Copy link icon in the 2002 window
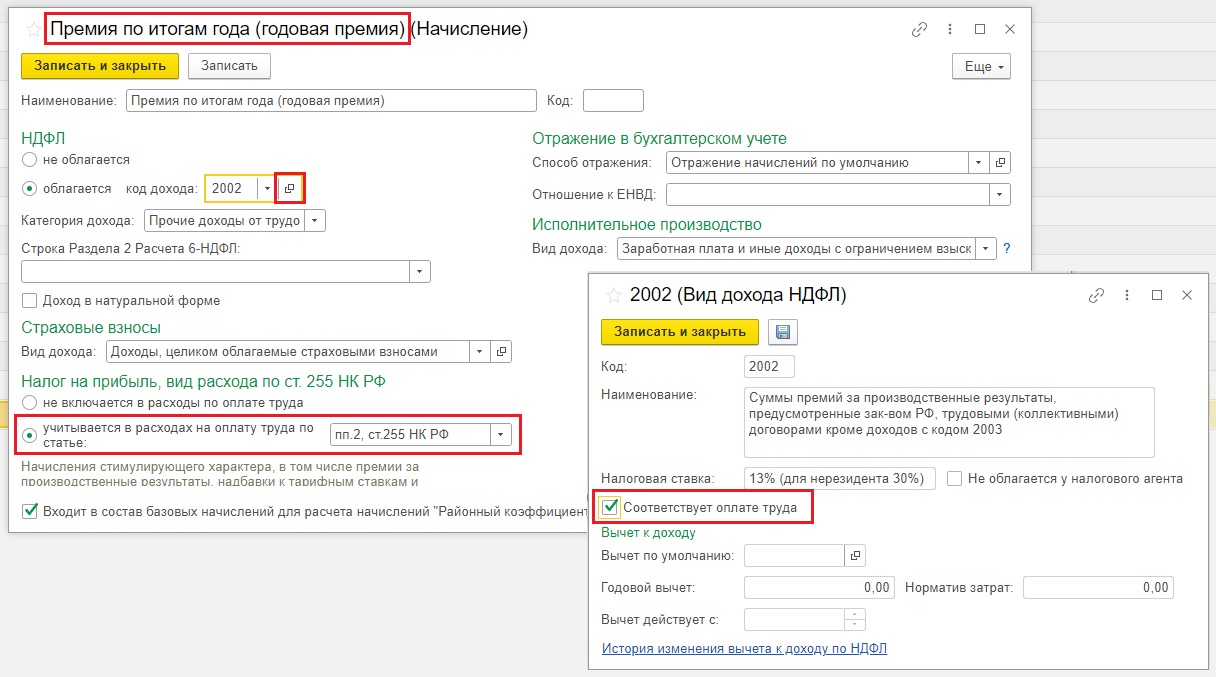Image resolution: width=1216 pixels, height=677 pixels. point(1097,295)
